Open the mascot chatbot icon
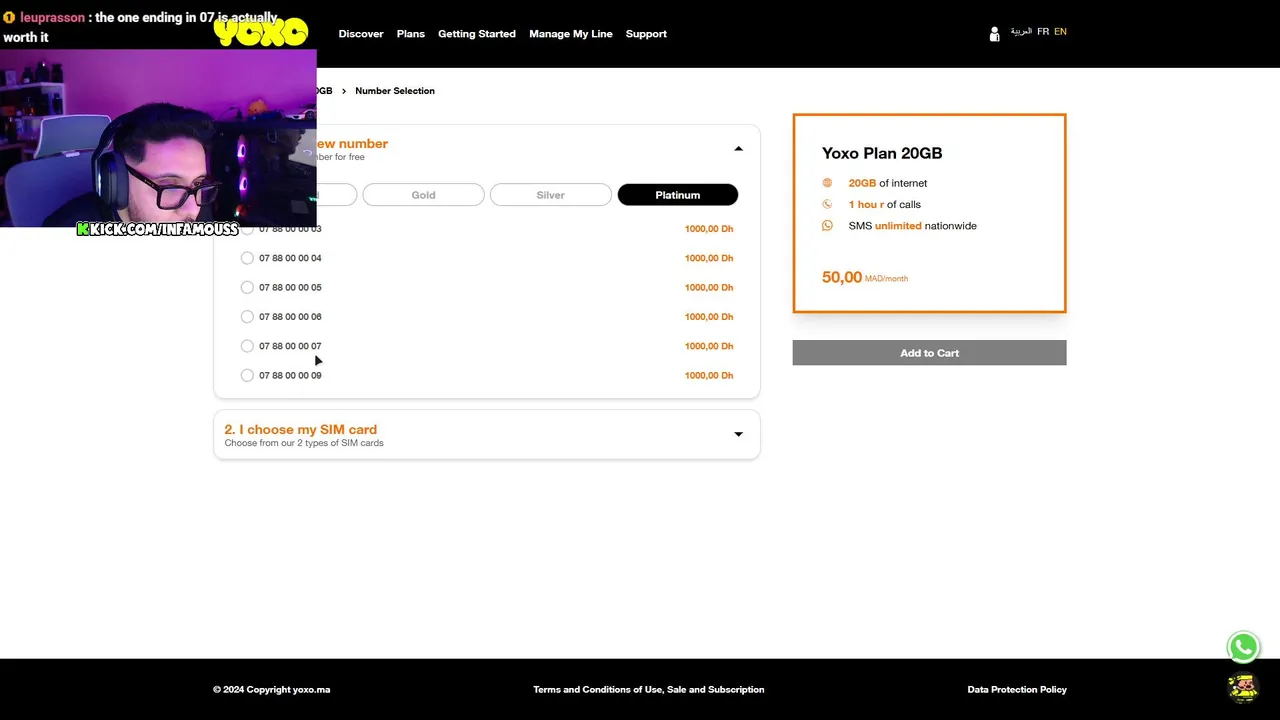Screen dimensions: 1280x720 pyautogui.click(x=1243, y=688)
